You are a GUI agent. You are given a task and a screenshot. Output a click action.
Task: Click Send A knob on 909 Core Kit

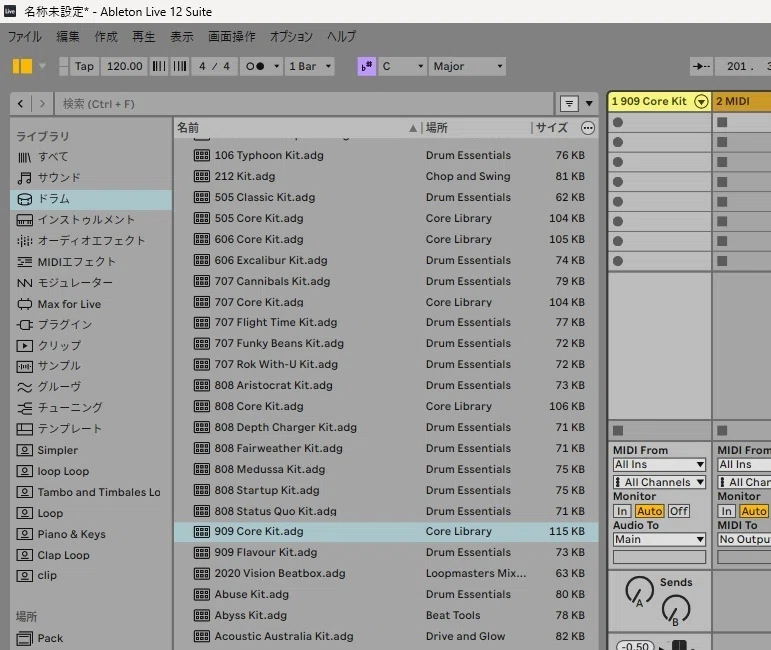tap(639, 591)
